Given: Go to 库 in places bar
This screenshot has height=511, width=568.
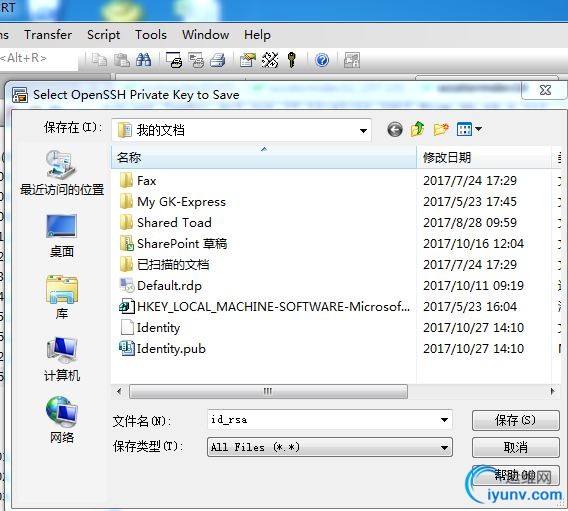Looking at the screenshot, I should click(62, 297).
